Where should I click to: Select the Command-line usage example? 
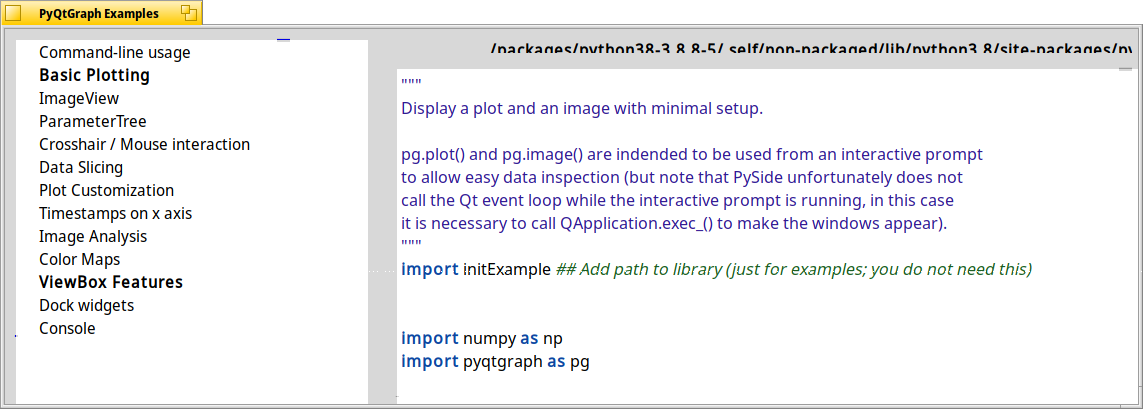[x=114, y=52]
